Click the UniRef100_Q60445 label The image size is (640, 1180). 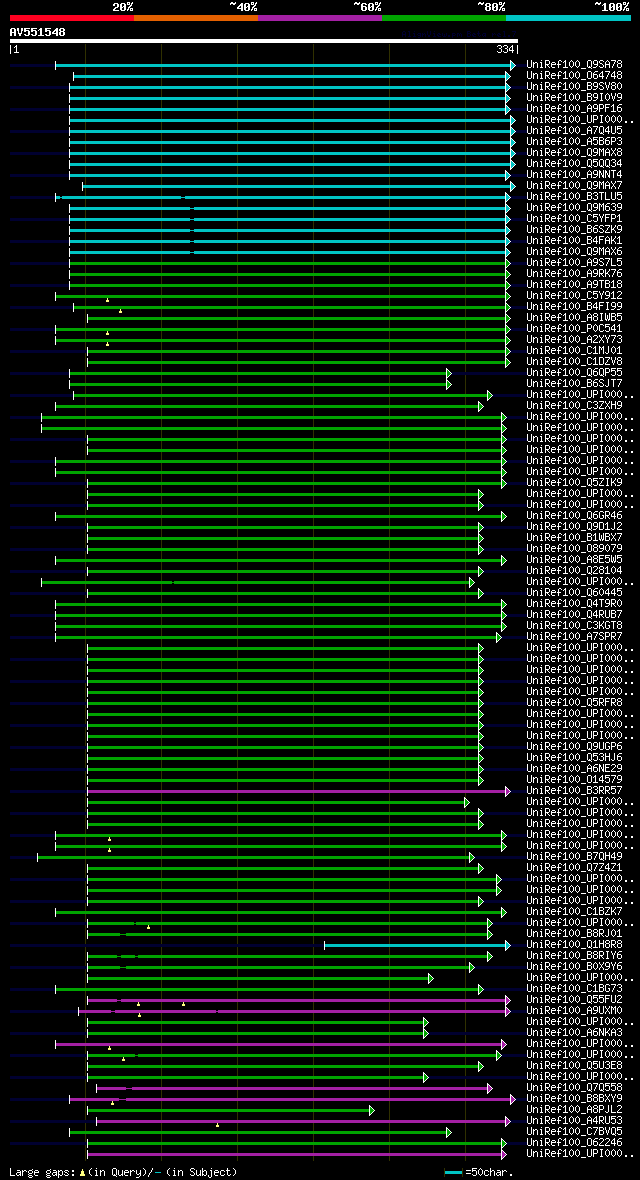tap(574, 592)
